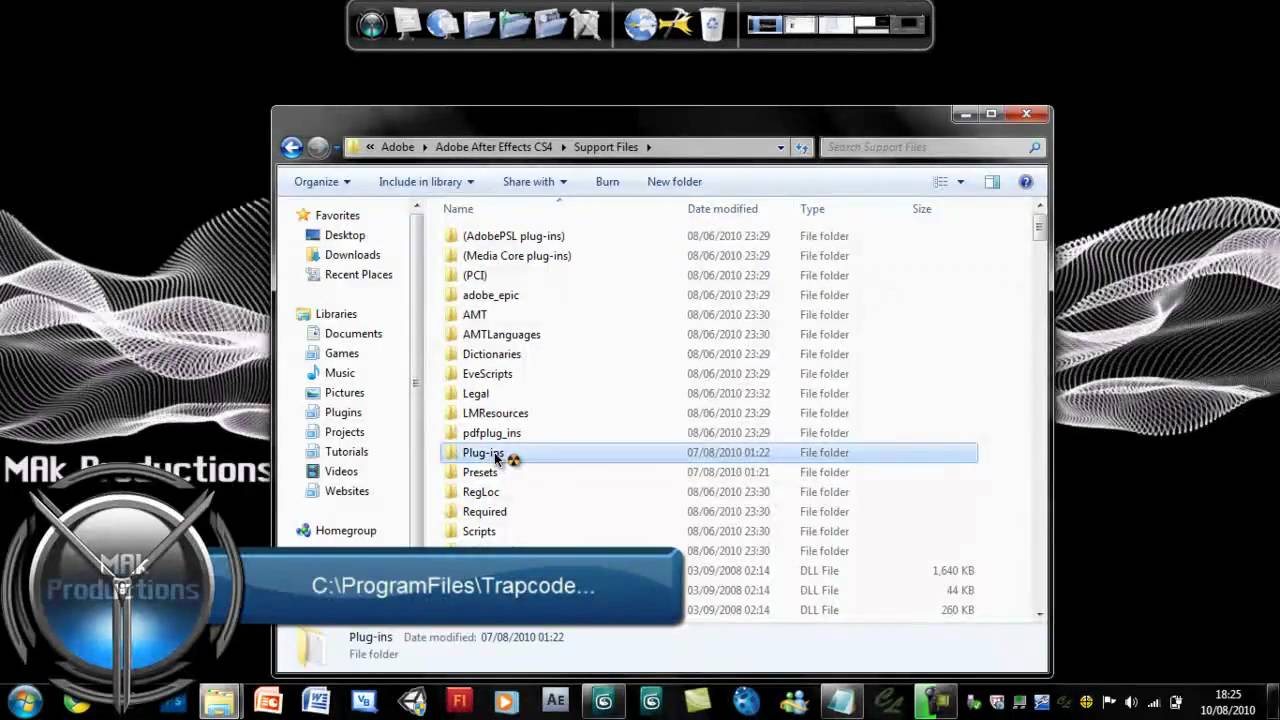
Task: Open the Organize menu
Action: click(x=322, y=182)
